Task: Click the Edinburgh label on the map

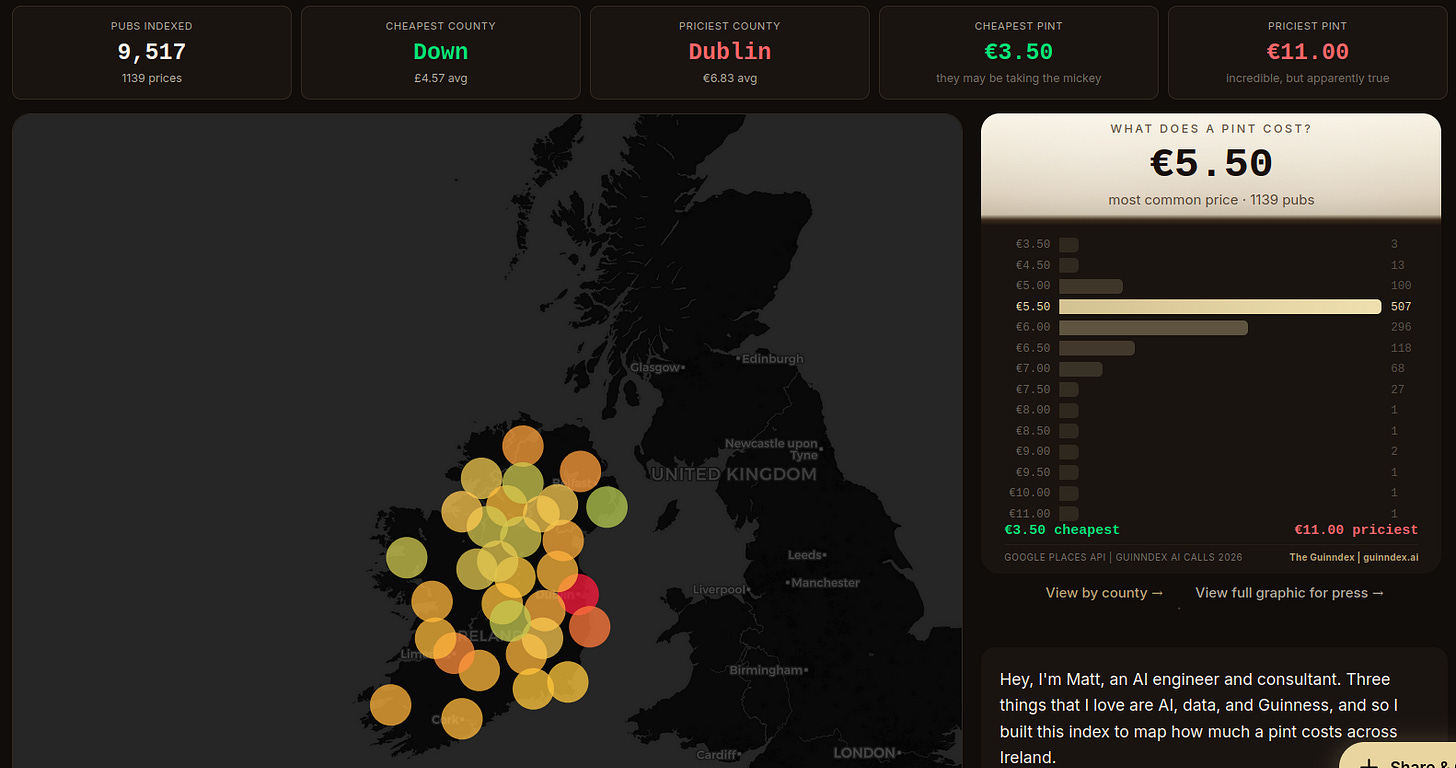Action: click(x=772, y=359)
